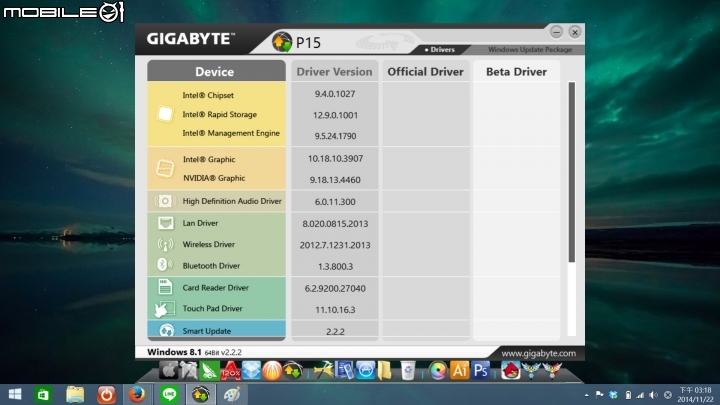This screenshot has height=405, width=720.
Task: Click the Bluetooth Driver icon
Action: (164, 265)
